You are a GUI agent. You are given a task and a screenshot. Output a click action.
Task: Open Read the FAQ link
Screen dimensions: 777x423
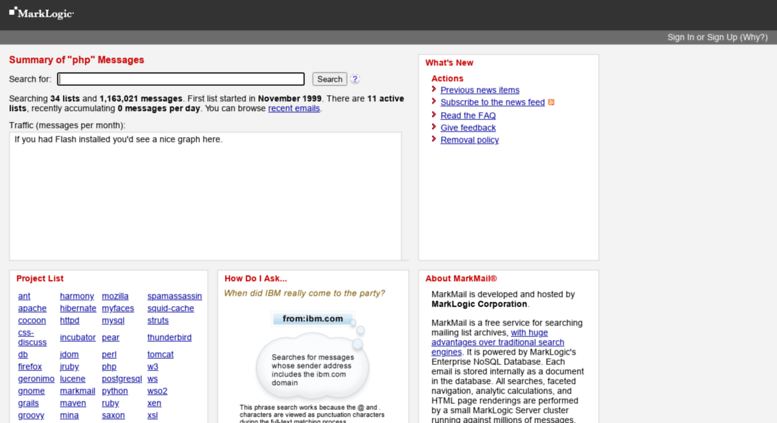(x=468, y=115)
